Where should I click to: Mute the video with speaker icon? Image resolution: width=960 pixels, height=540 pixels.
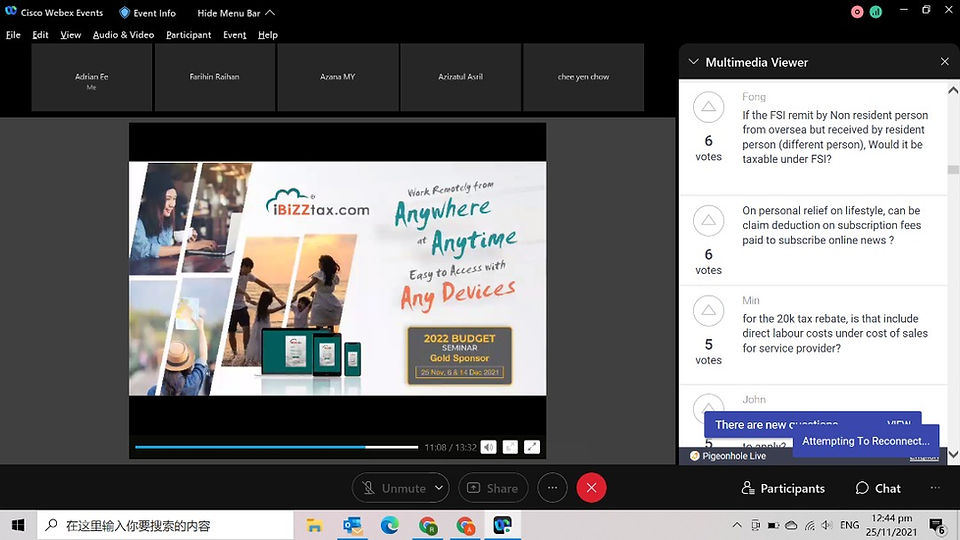489,448
